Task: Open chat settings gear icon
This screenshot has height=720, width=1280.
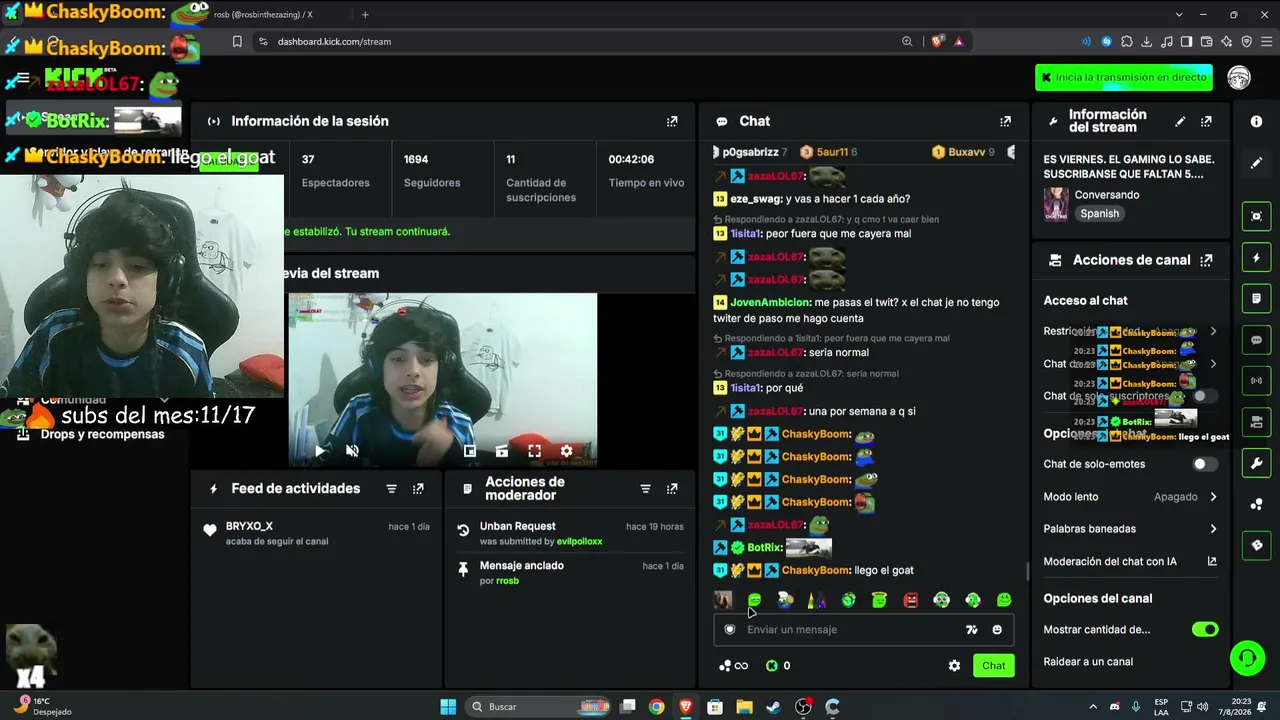Action: click(954, 666)
